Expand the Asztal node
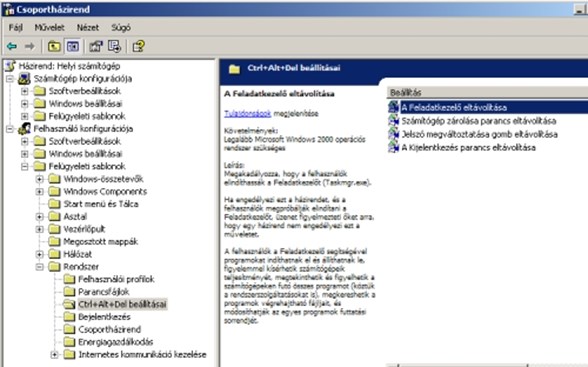Viewport: 588px width, 367px height. [x=39, y=217]
